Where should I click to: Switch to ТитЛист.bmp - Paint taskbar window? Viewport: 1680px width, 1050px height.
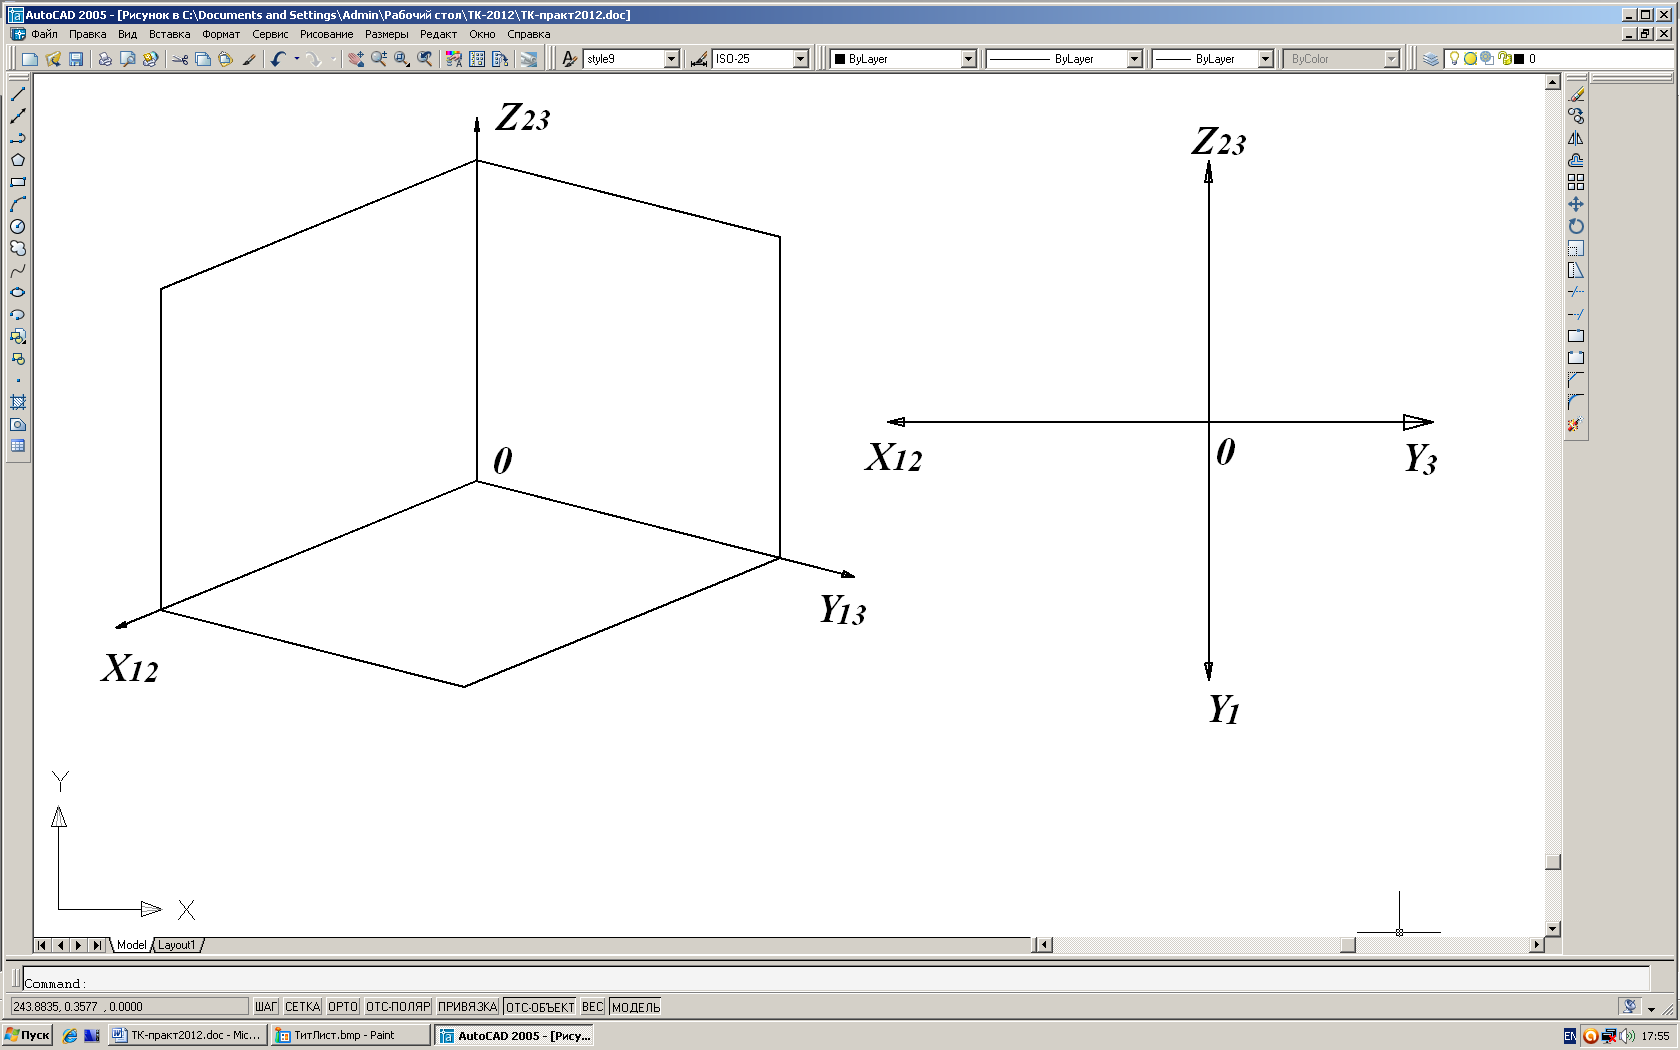[x=350, y=1035]
